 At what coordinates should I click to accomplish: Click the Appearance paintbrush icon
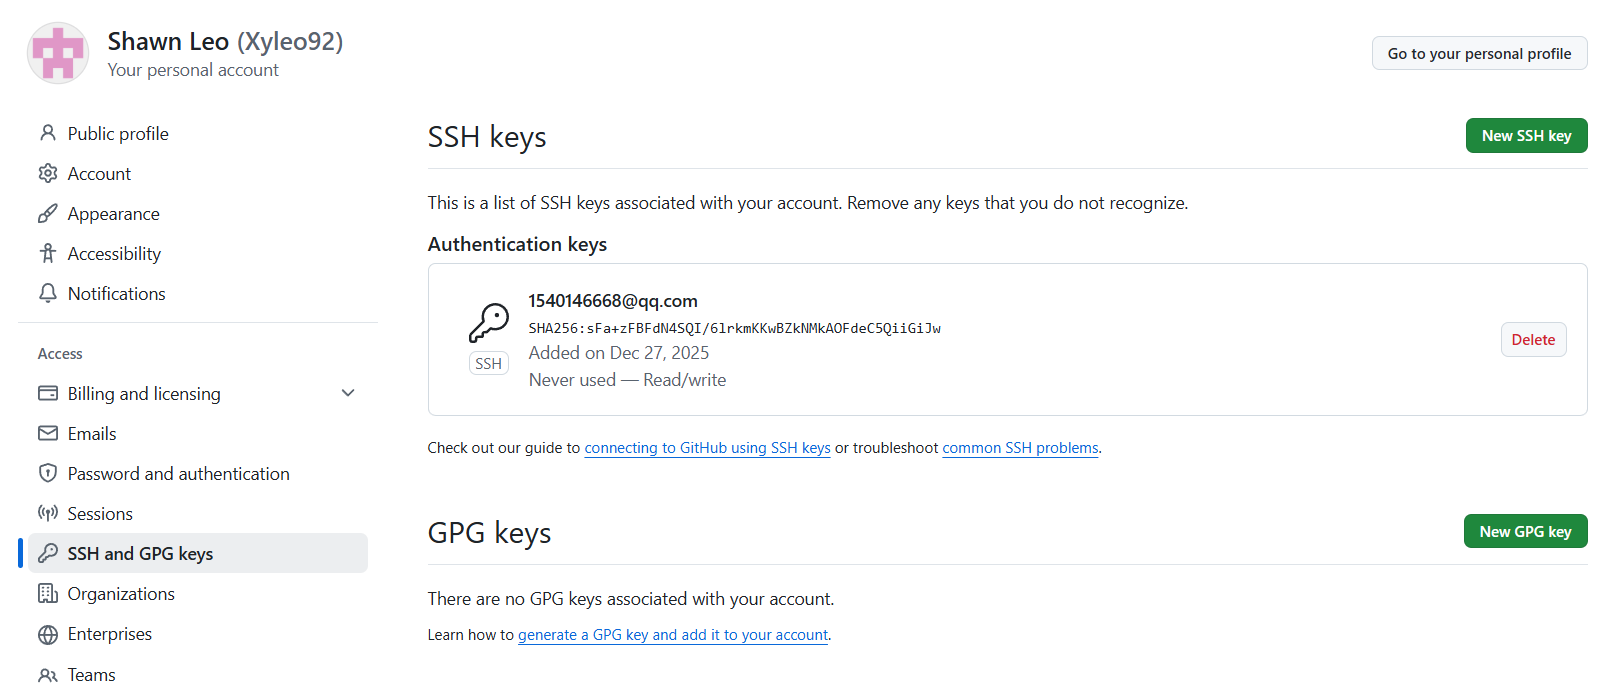[47, 213]
